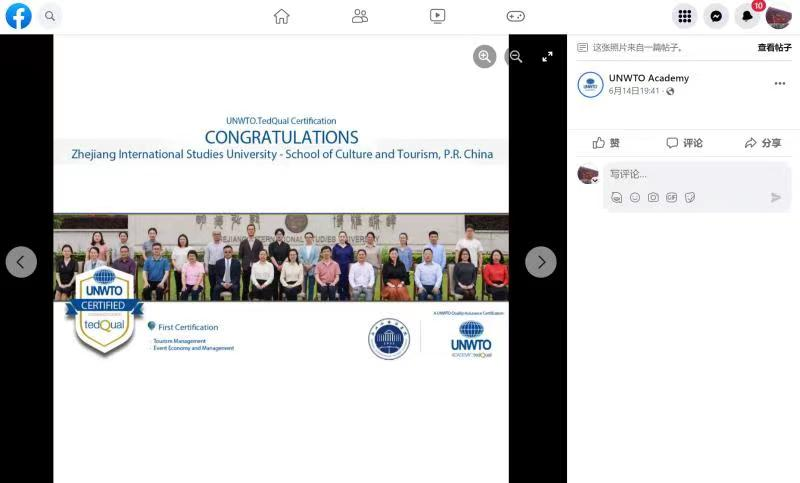800x483 pixels.
Task: Zoom in on the photo
Action: click(x=485, y=57)
